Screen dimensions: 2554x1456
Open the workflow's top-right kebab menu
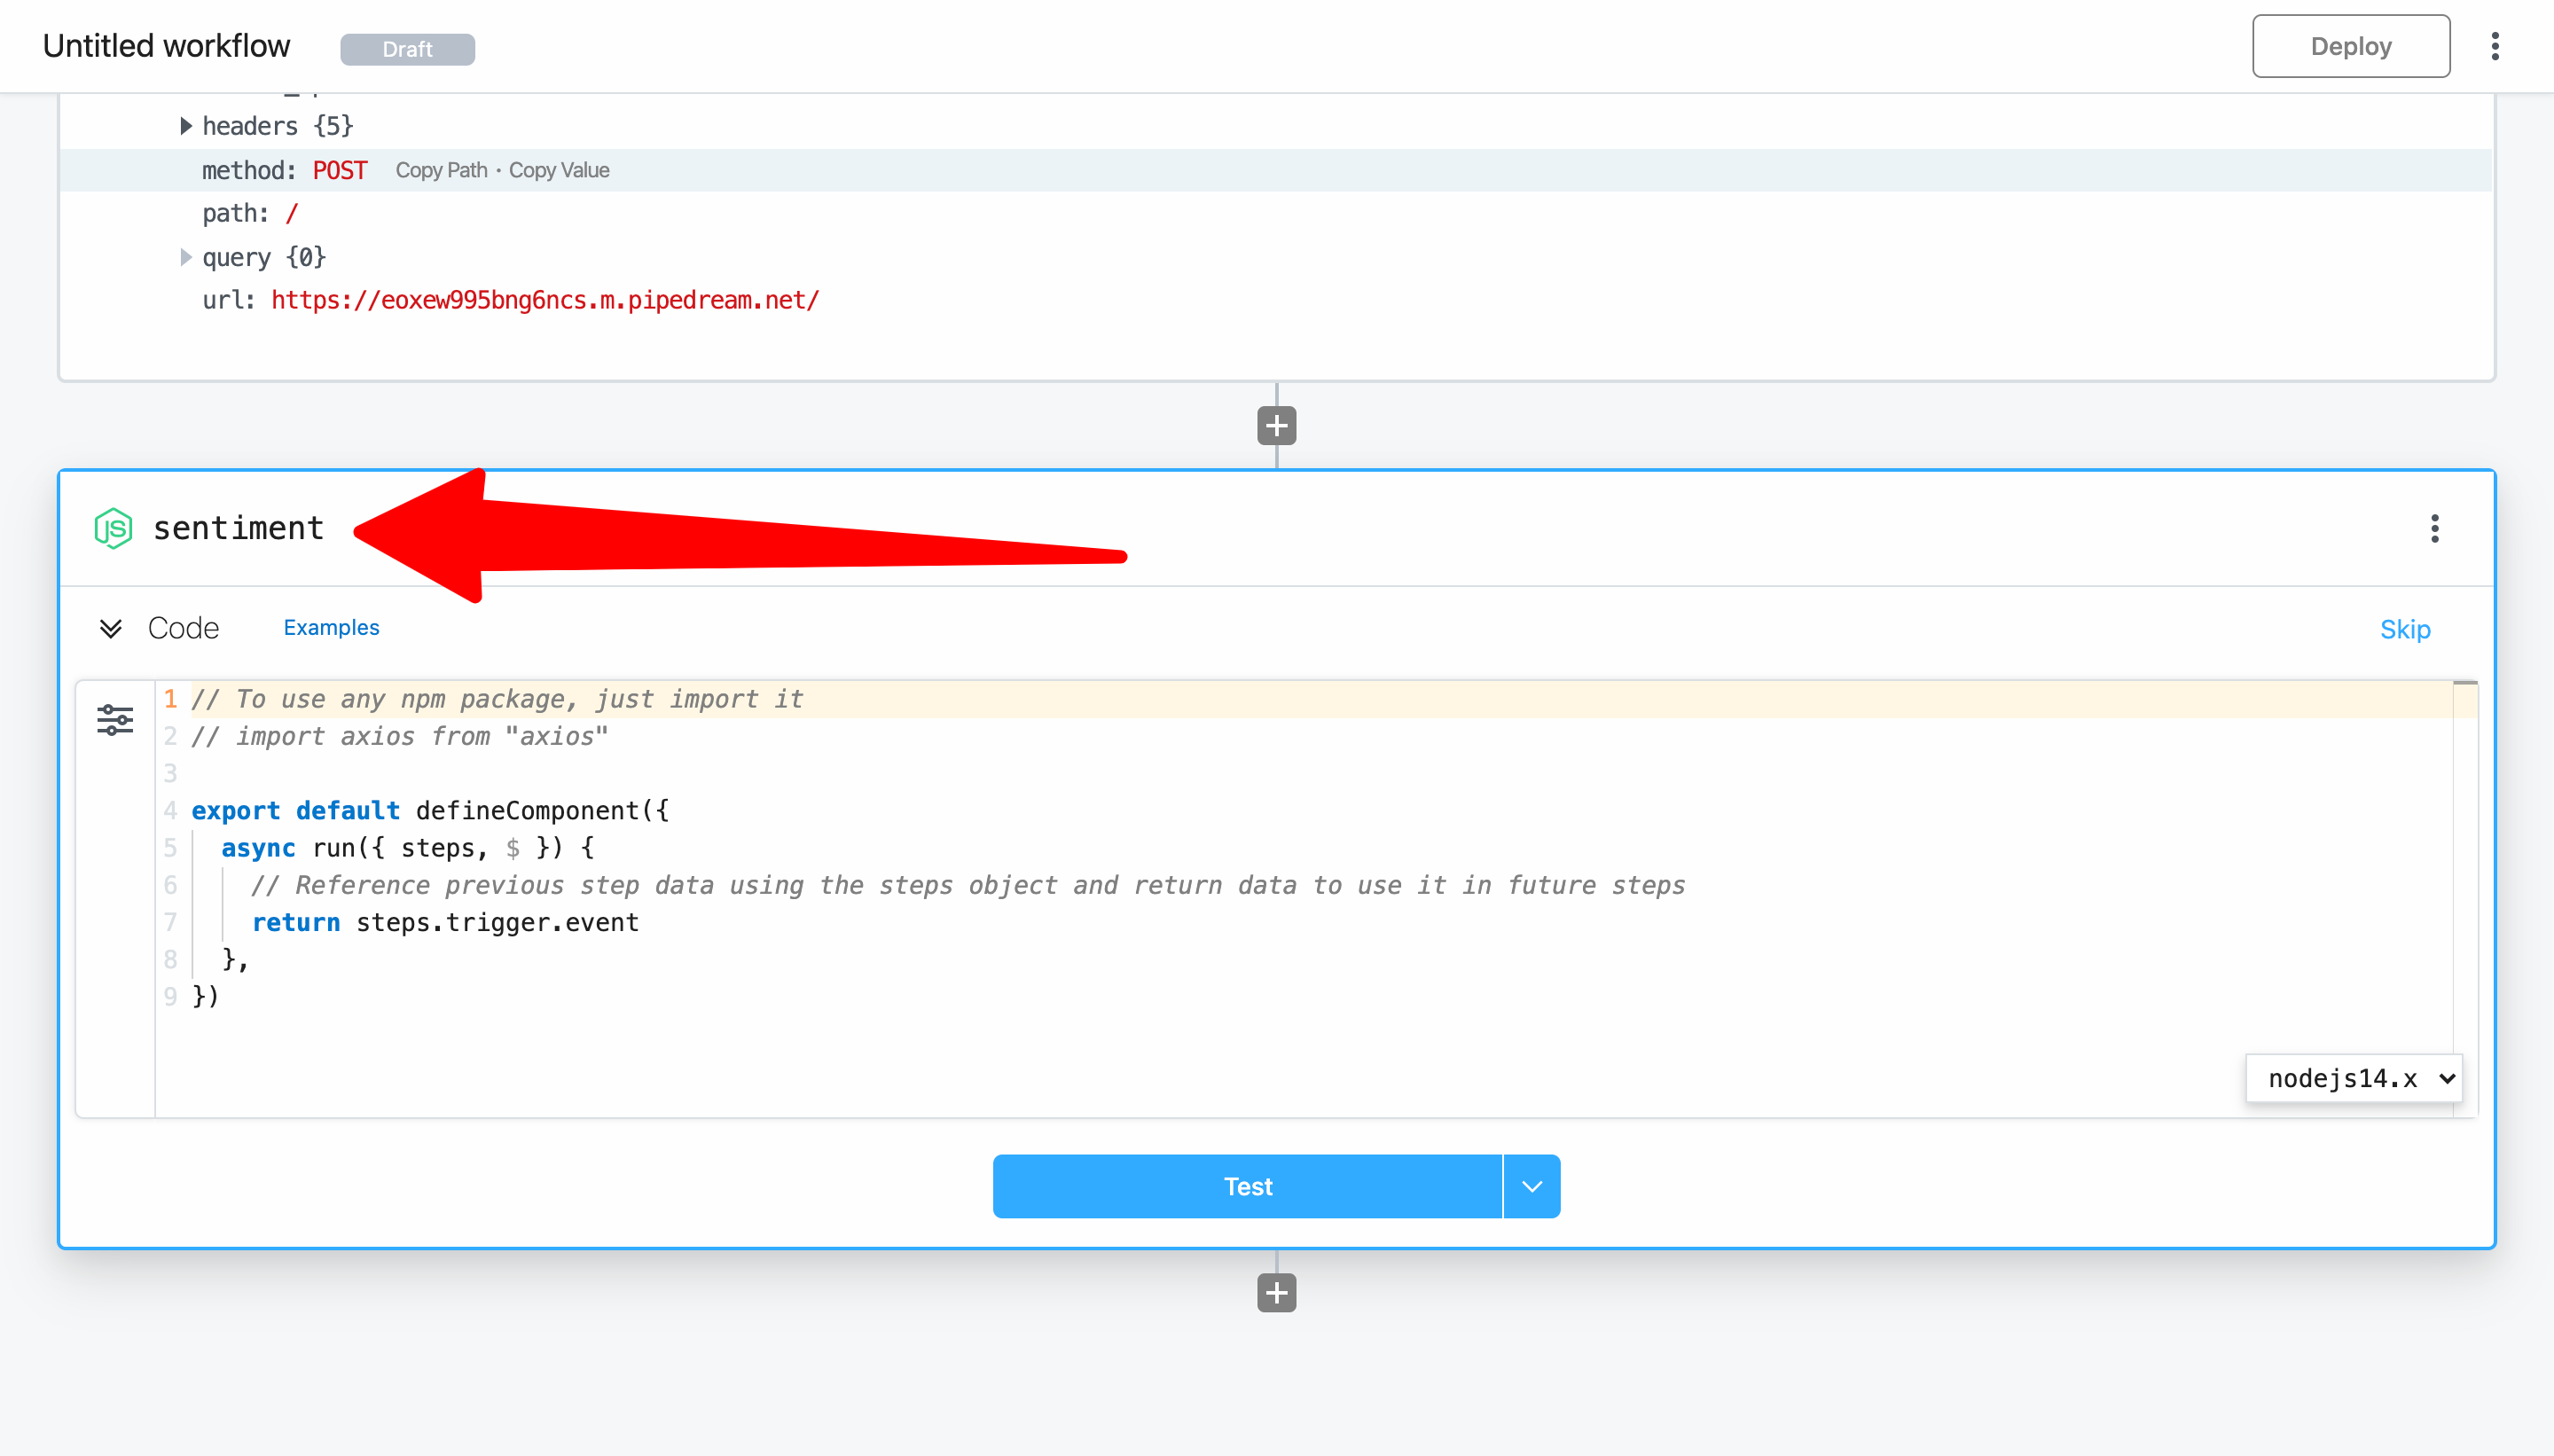coord(2495,46)
